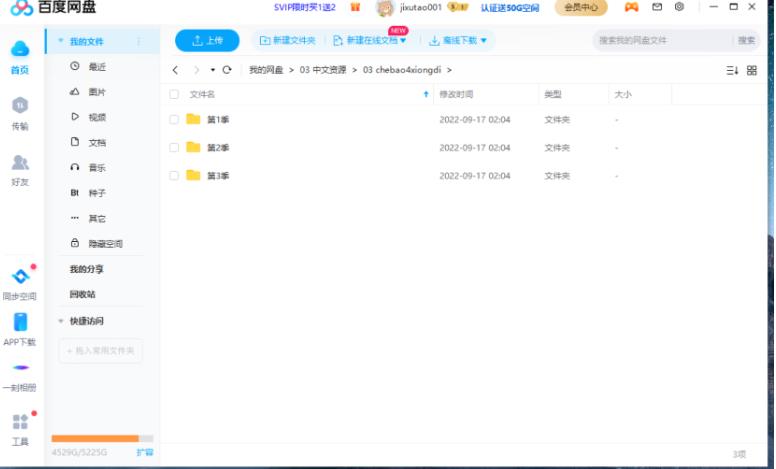This screenshot has width=776, height=469.
Task: Check the box for folder 第1季
Action: [174, 119]
